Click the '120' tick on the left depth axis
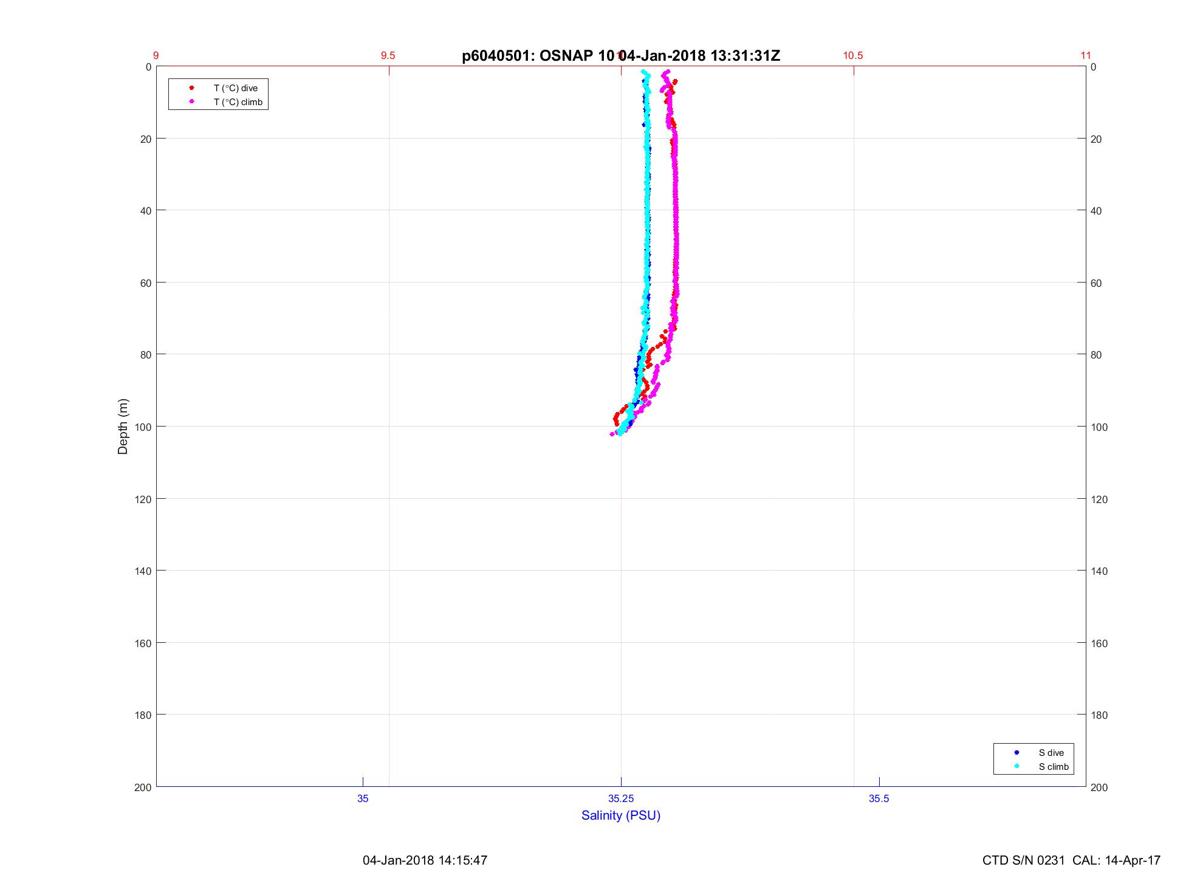This screenshot has height=885, width=1200. click(x=143, y=499)
